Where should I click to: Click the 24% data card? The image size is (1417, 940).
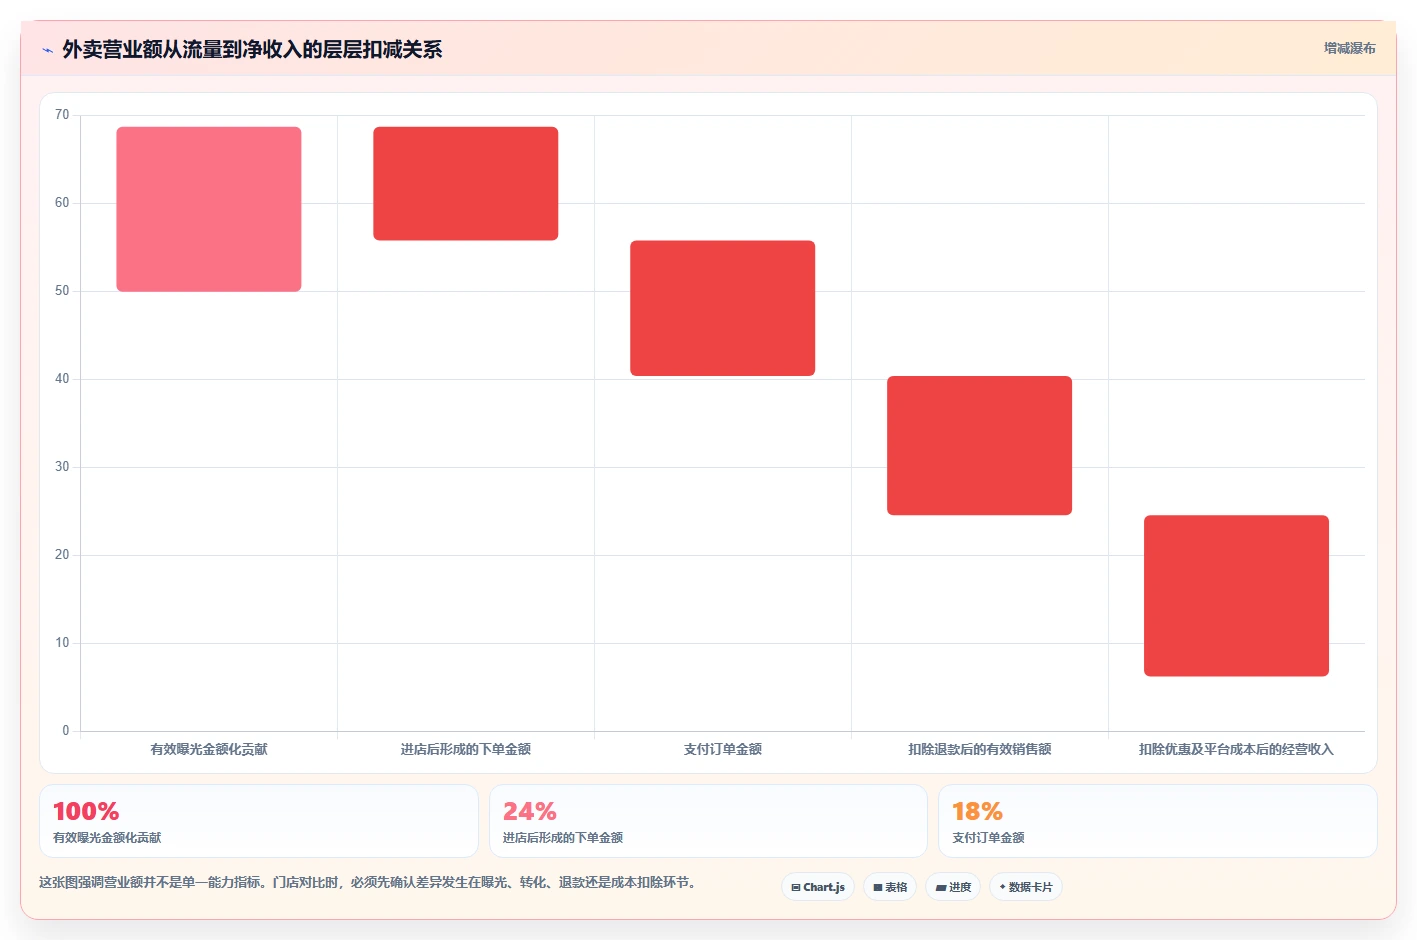tap(708, 821)
